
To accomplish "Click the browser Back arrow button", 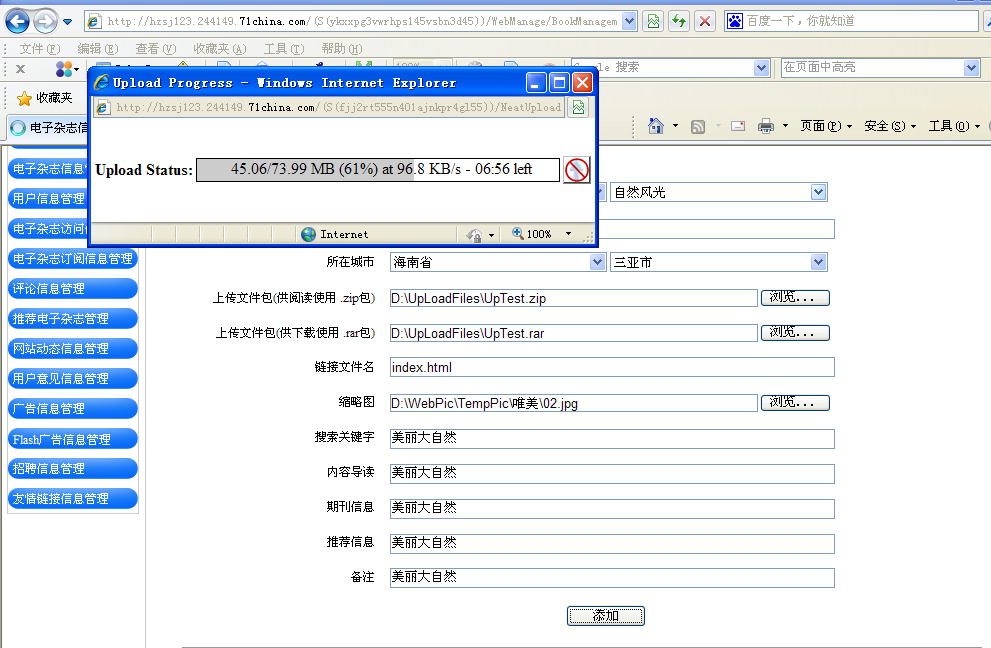I will pyautogui.click(x=17, y=21).
